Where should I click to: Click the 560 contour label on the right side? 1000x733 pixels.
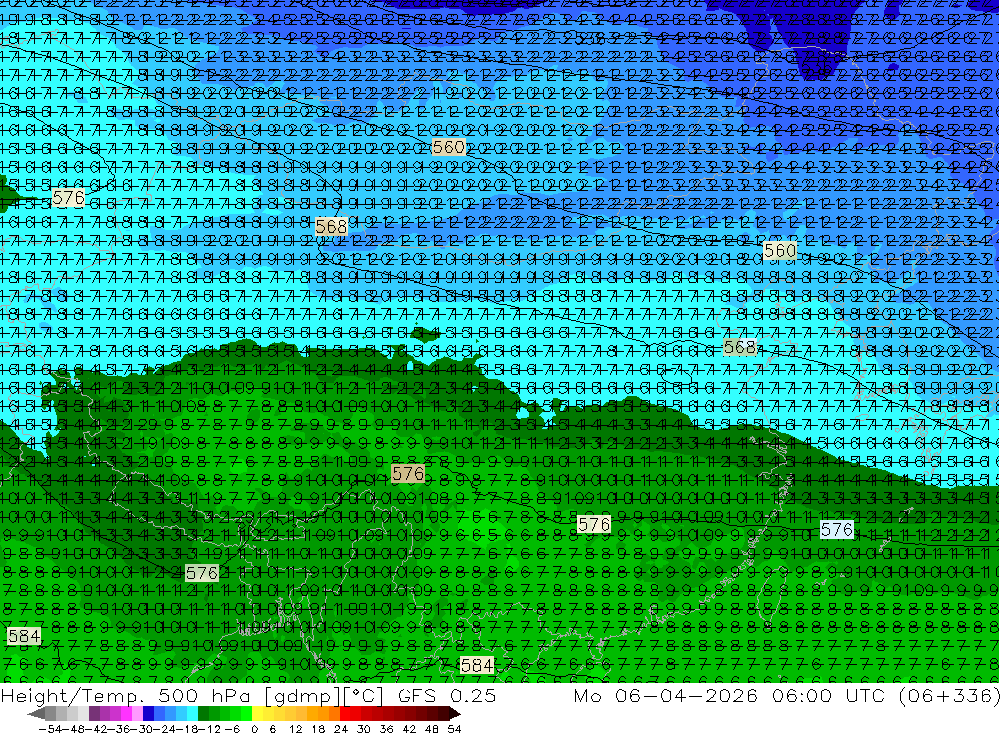point(779,251)
